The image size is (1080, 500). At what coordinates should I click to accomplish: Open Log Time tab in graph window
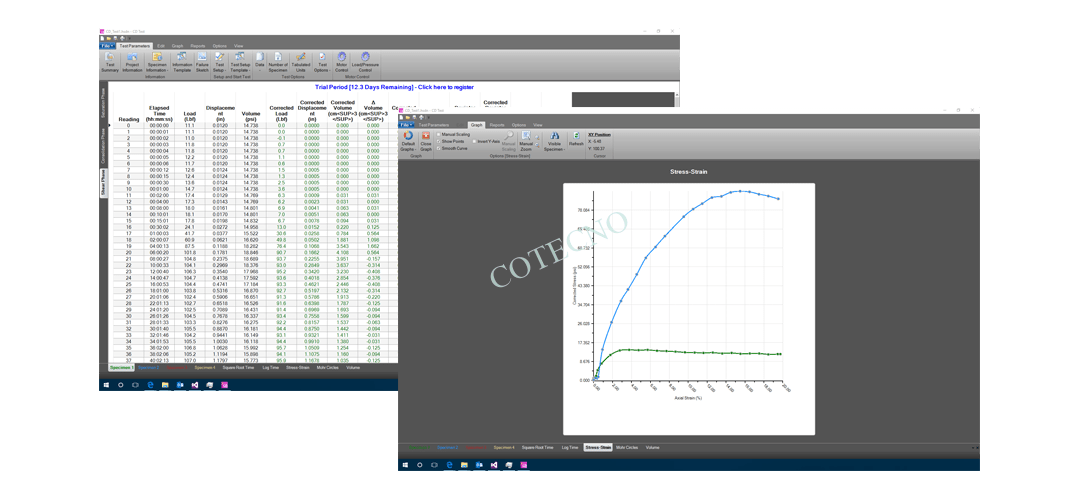pyautogui.click(x=570, y=448)
